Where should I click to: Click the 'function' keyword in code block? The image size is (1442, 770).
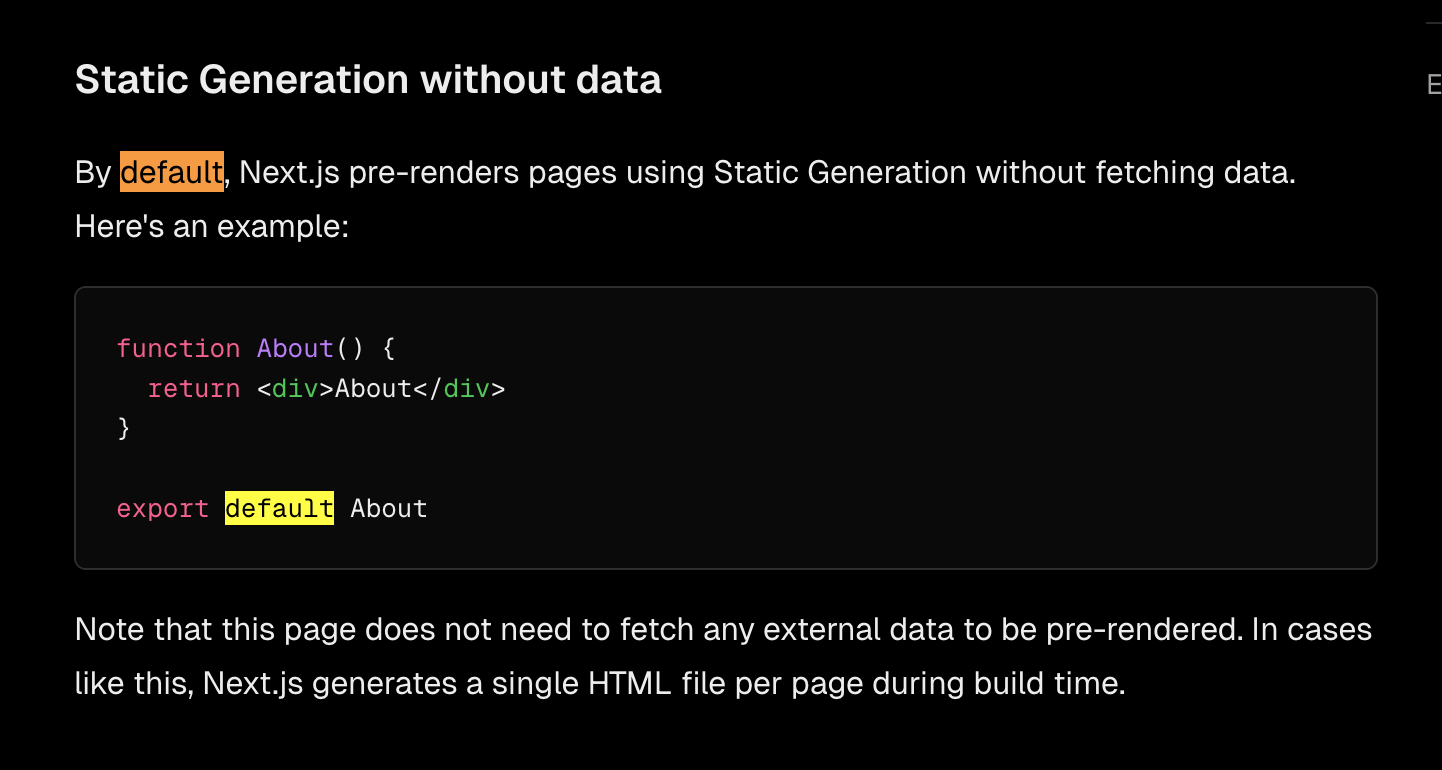pos(178,348)
